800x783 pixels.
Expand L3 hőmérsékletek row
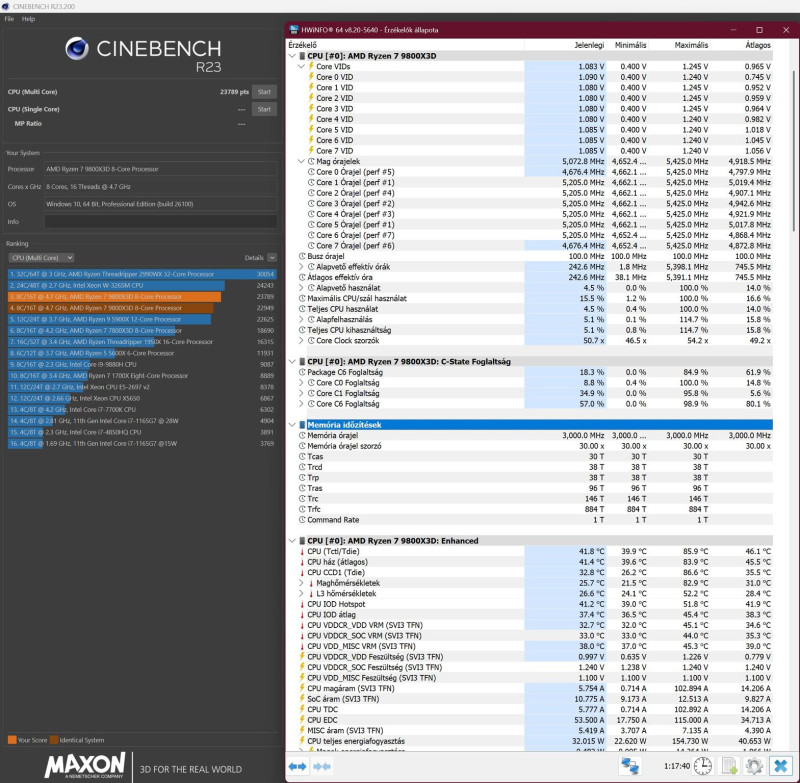click(301, 593)
